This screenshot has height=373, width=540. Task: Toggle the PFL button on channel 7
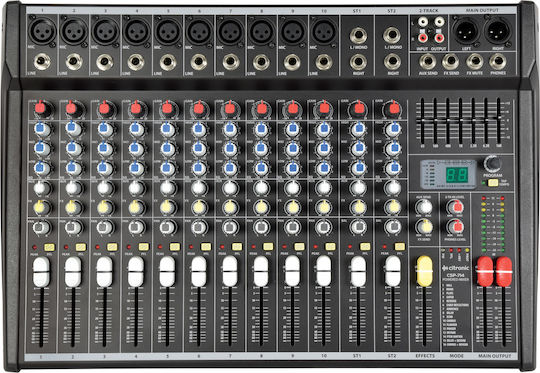pyautogui.click(x=237, y=247)
